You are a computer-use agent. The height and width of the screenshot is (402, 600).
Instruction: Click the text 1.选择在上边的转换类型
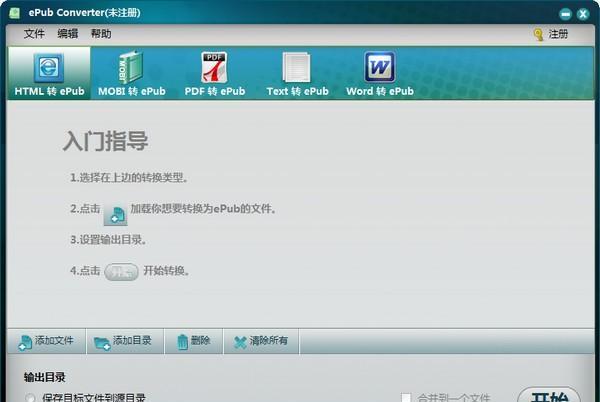(129, 177)
